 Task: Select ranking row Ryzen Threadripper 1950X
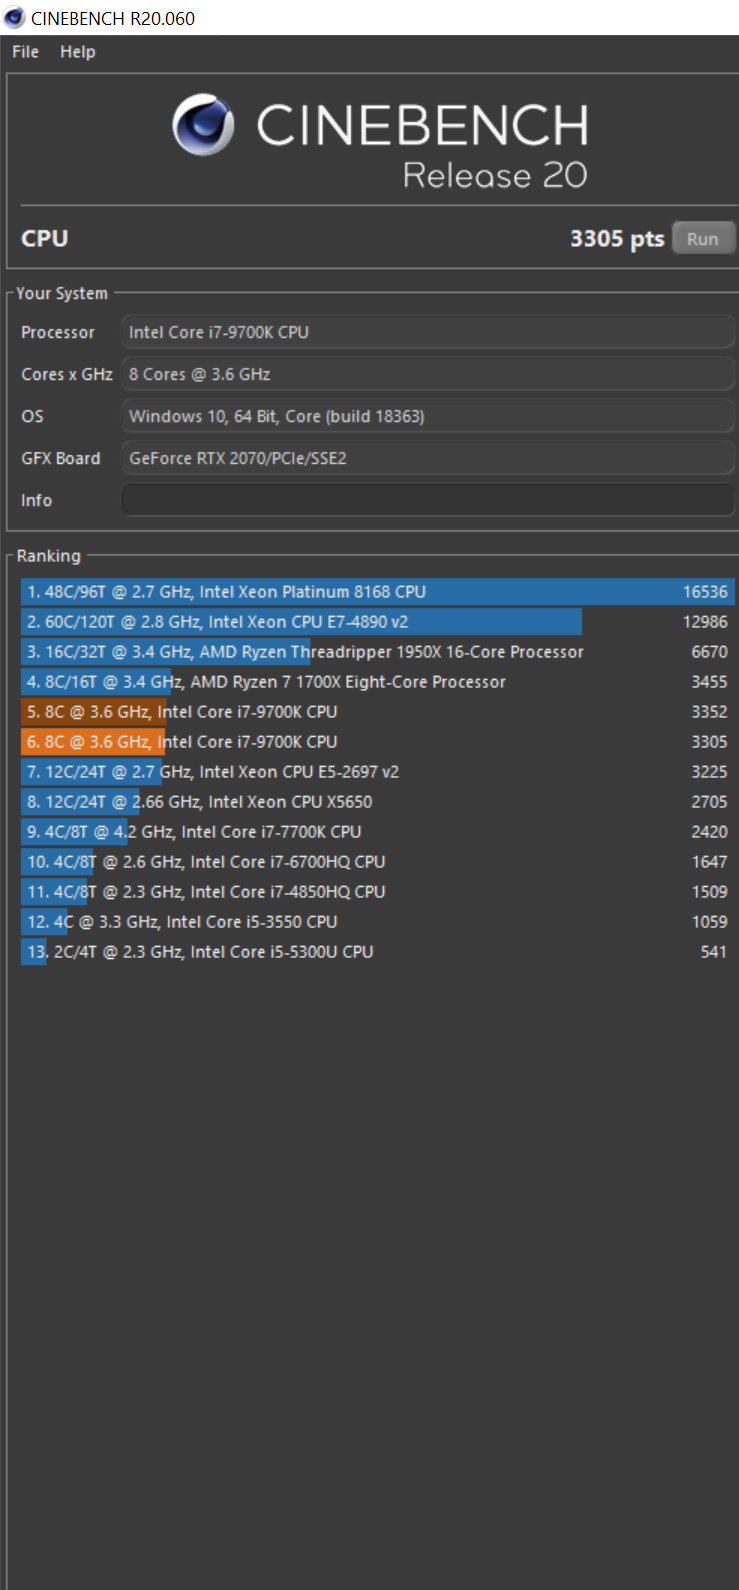(378, 652)
